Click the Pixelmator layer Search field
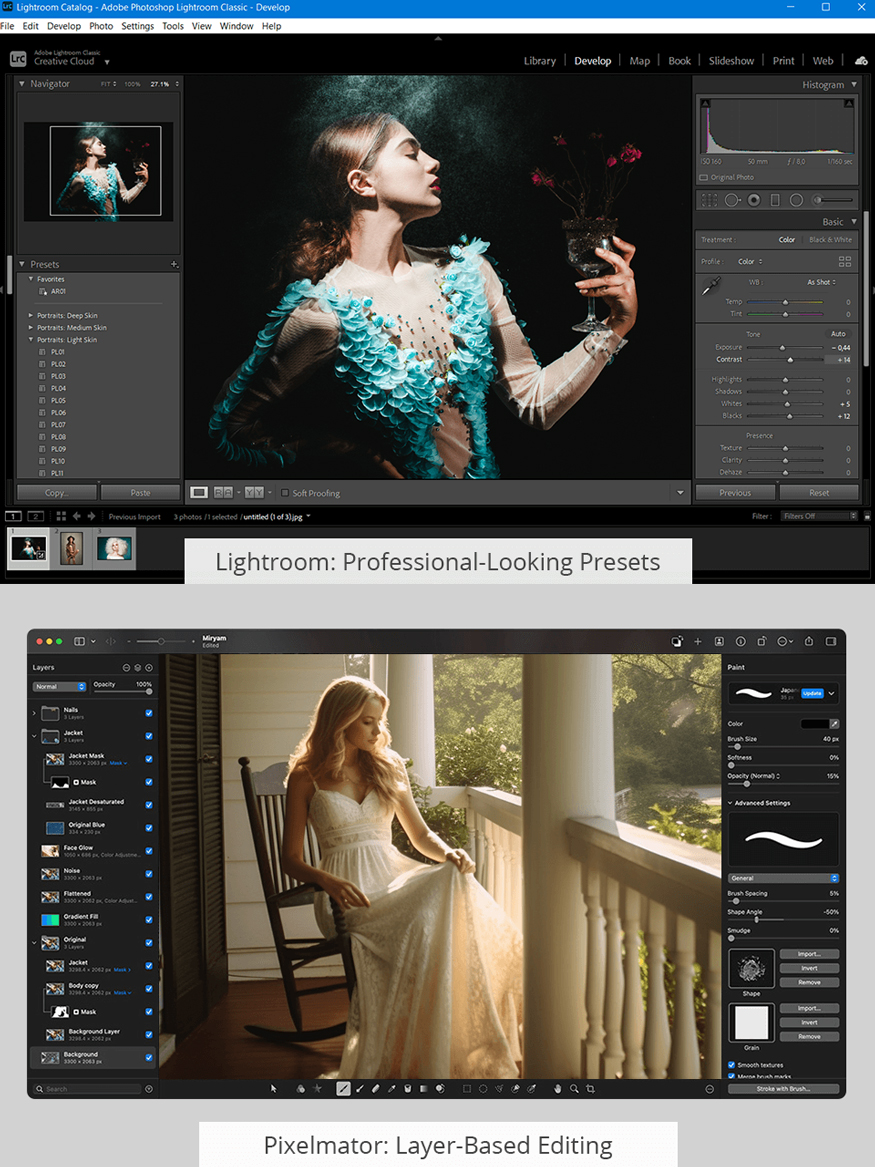 tap(87, 1089)
